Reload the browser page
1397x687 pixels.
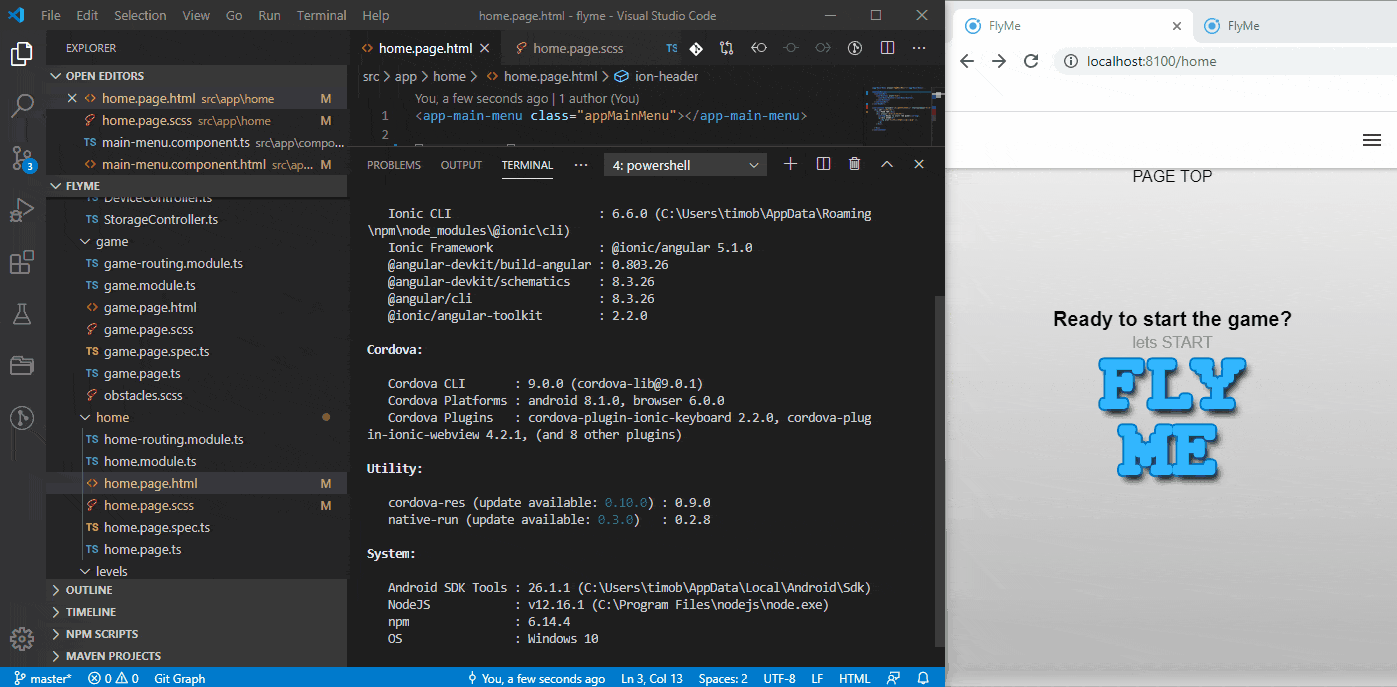1031,61
